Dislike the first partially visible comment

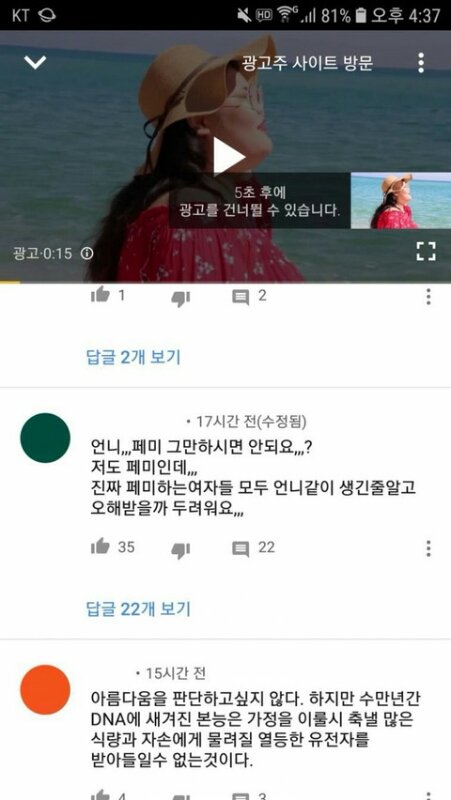point(180,298)
